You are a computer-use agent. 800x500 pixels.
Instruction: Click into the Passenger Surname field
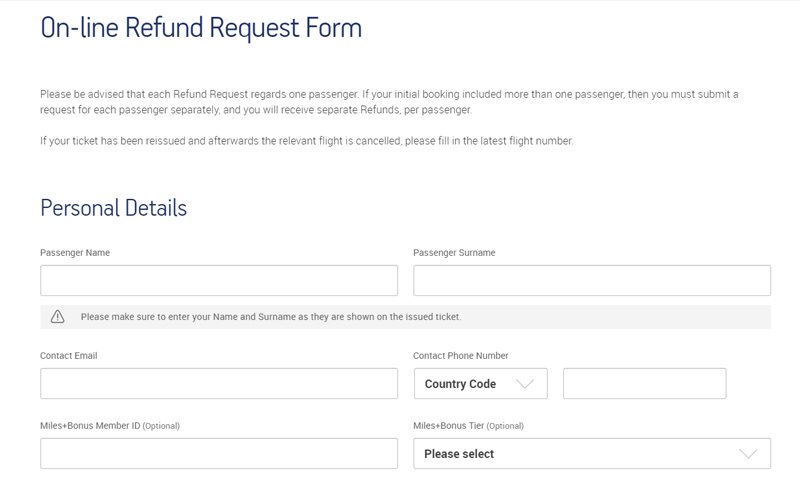click(x=591, y=280)
